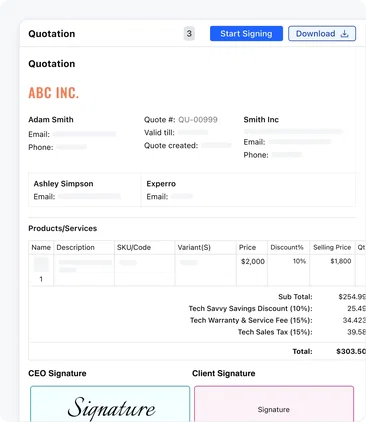Click the CEO Signature heading

(57, 373)
